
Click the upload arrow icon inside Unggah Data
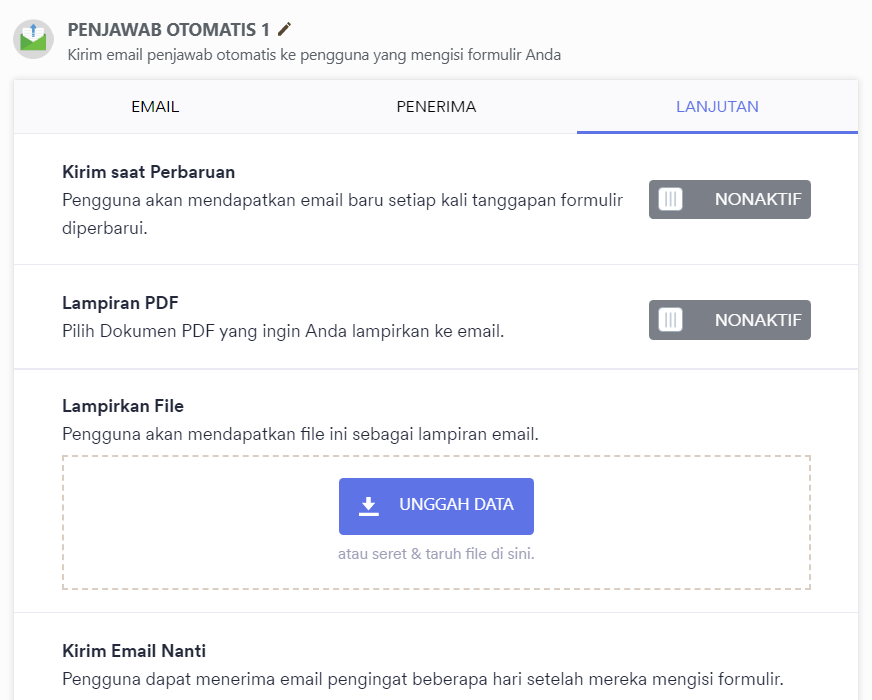[369, 506]
